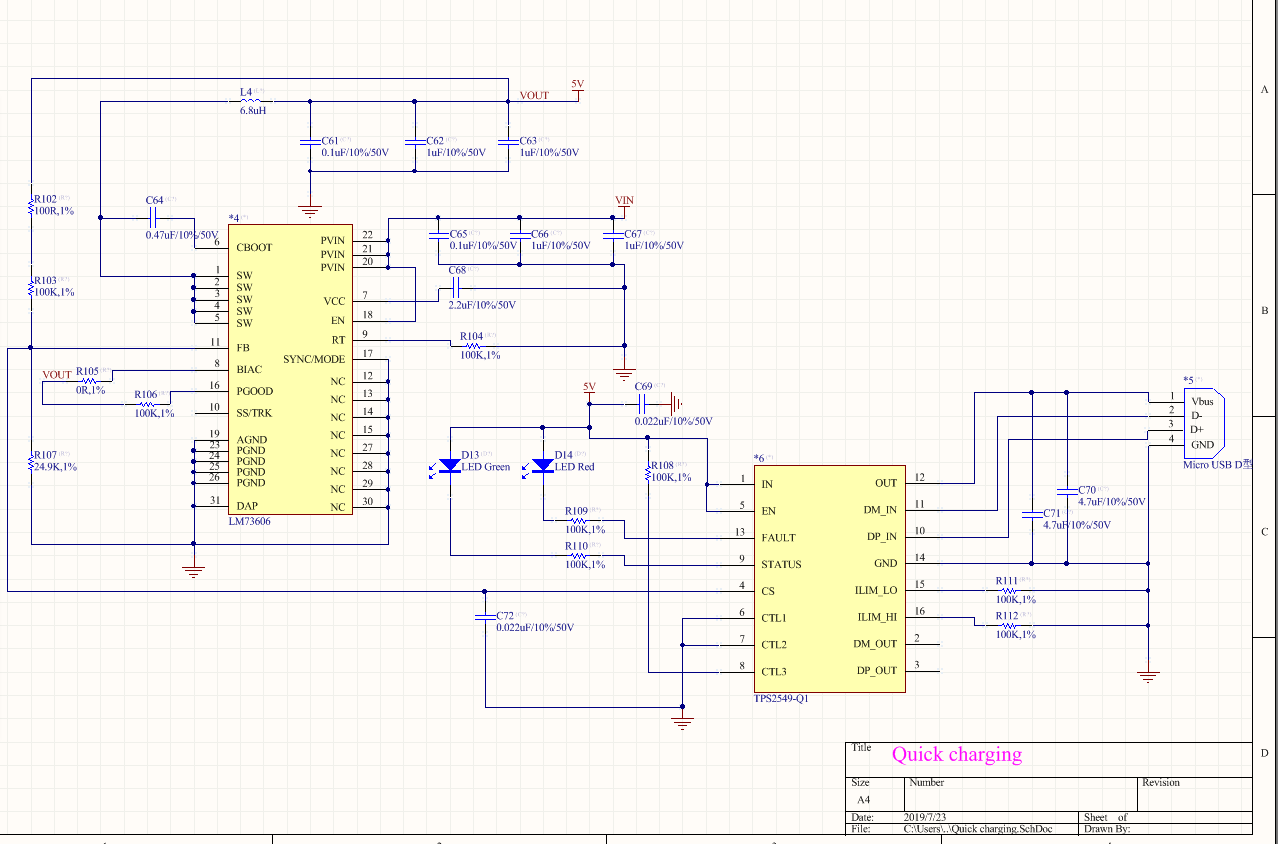This screenshot has height=844, width=1278.
Task: Select capacitor C69 symbol
Action: tap(643, 404)
